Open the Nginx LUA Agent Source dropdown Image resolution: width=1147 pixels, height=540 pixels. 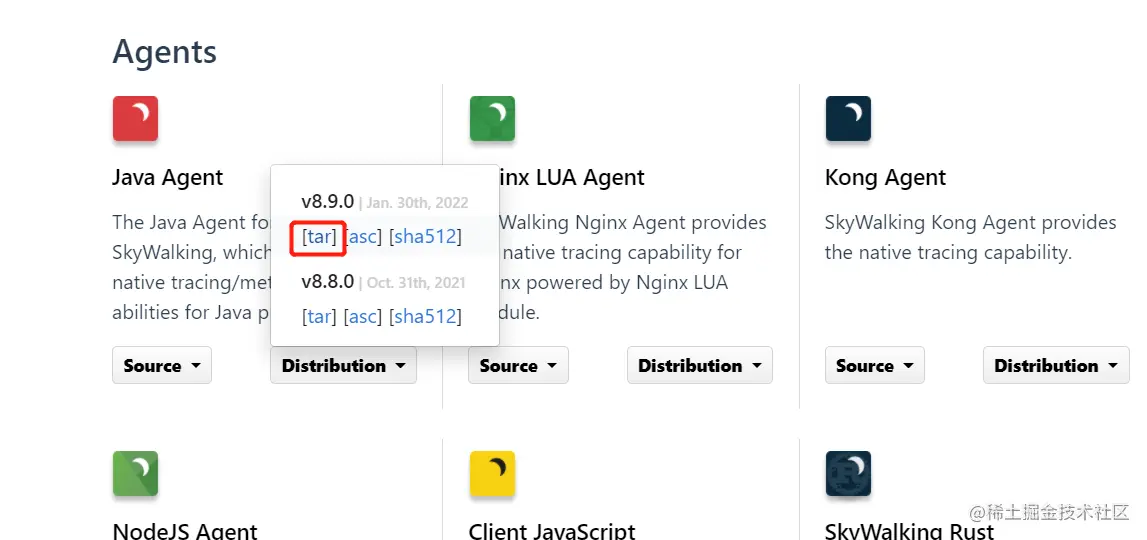point(518,365)
